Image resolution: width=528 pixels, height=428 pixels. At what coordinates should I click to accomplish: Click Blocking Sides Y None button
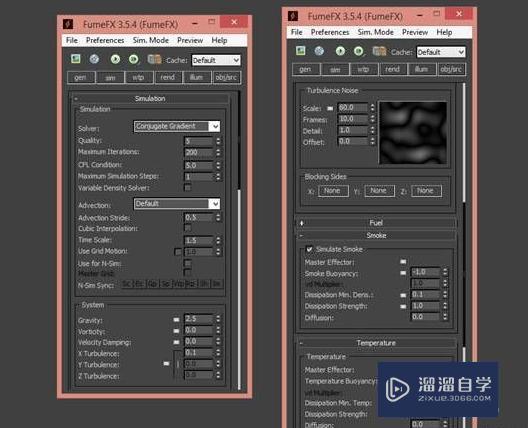point(379,191)
